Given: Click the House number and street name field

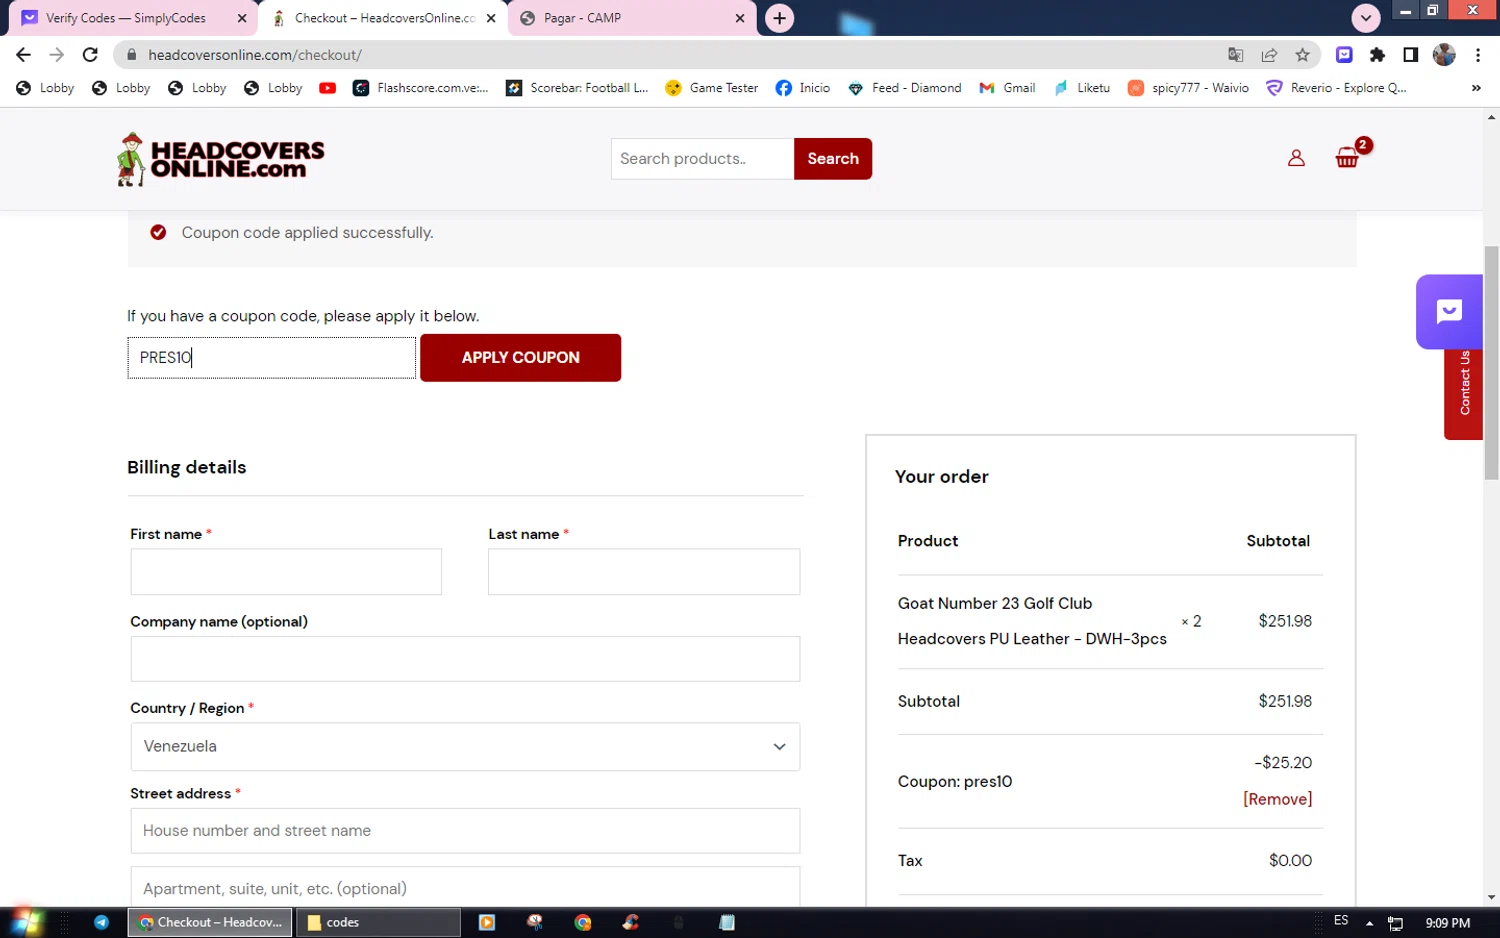Looking at the screenshot, I should tap(465, 831).
